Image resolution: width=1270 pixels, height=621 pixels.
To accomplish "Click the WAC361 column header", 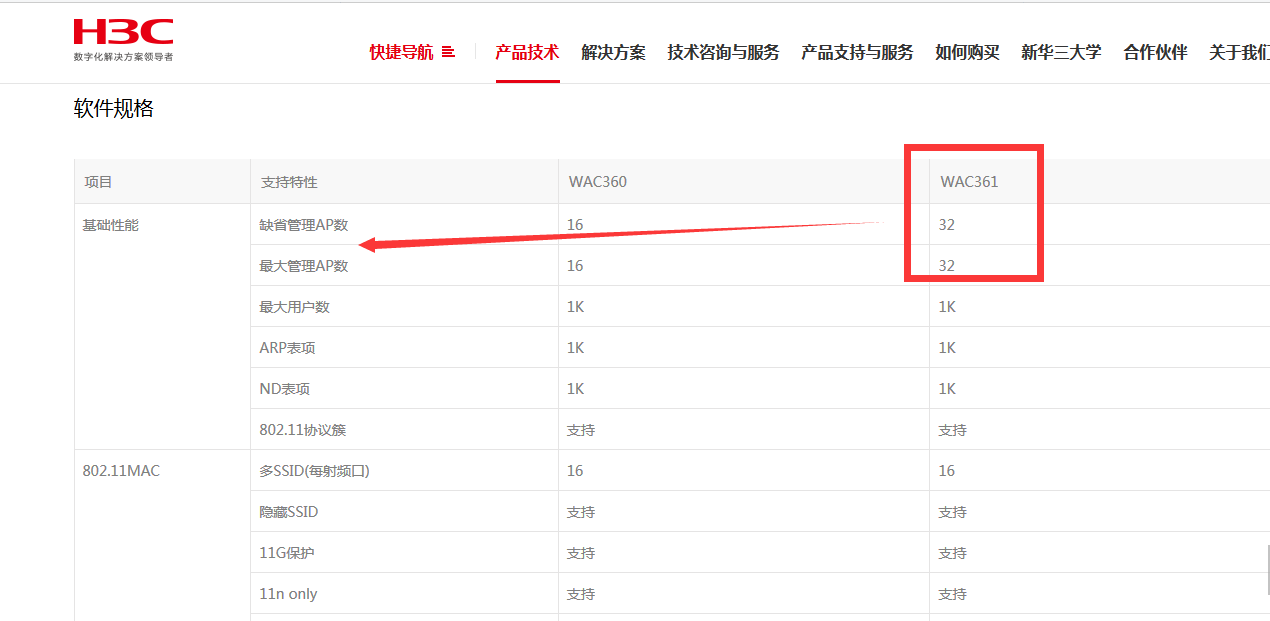I will pyautogui.click(x=969, y=182).
